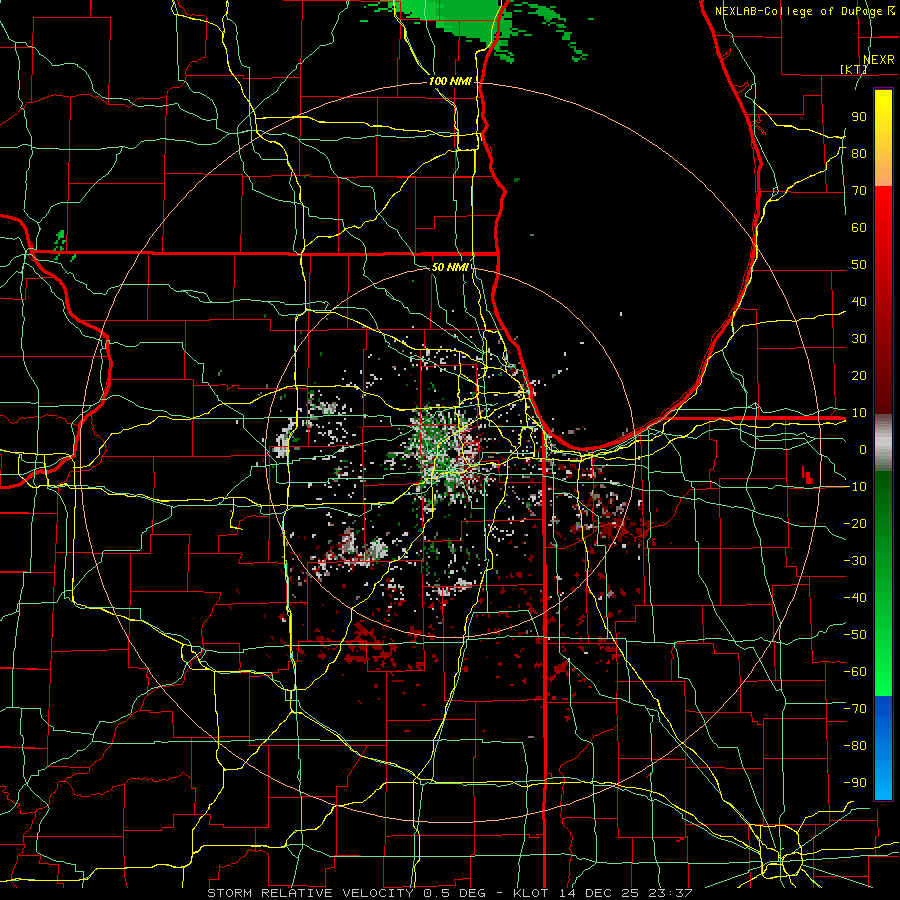Viewport: 900px width, 900px height.
Task: Click the -90 value on velocity scale
Action: tap(855, 782)
